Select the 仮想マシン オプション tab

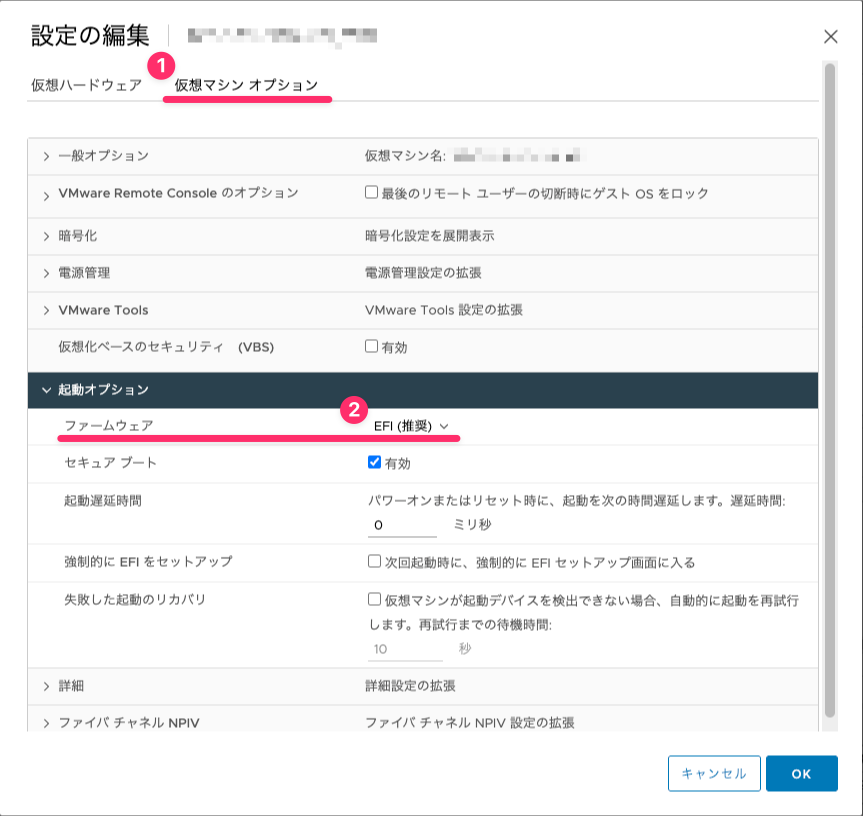pos(246,85)
